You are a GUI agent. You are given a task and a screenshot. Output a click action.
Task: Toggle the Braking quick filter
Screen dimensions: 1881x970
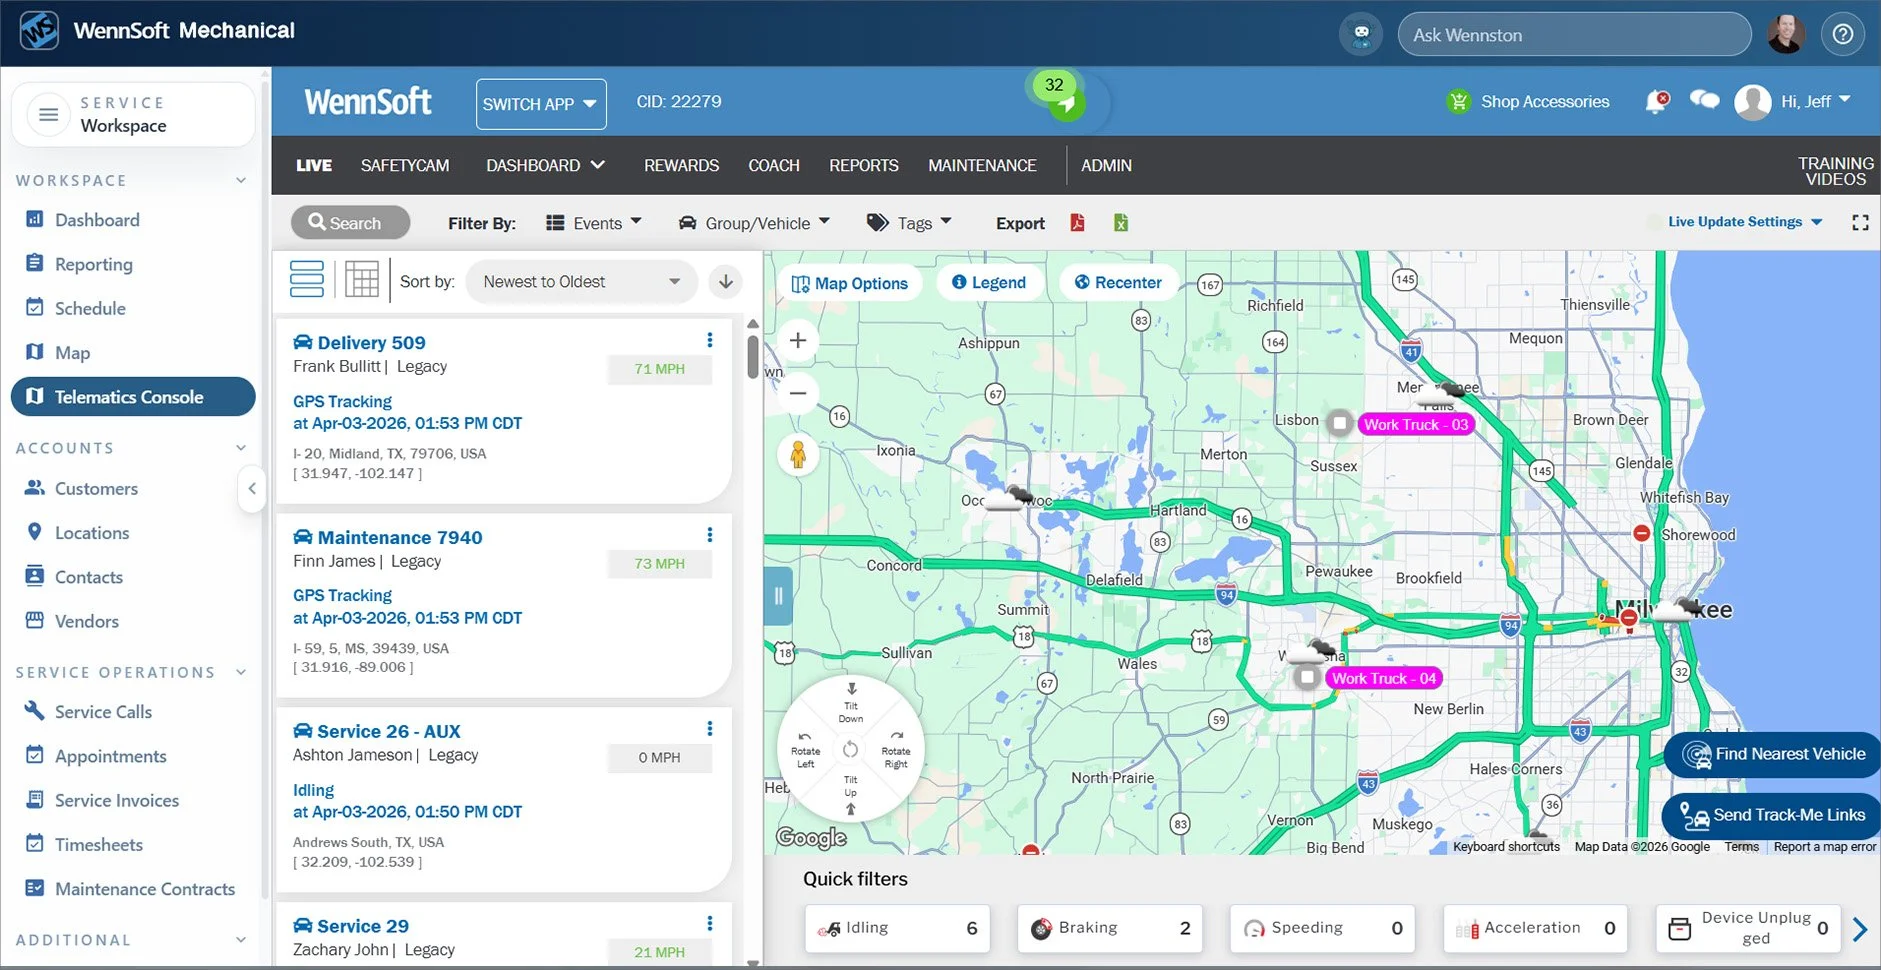coord(1110,928)
